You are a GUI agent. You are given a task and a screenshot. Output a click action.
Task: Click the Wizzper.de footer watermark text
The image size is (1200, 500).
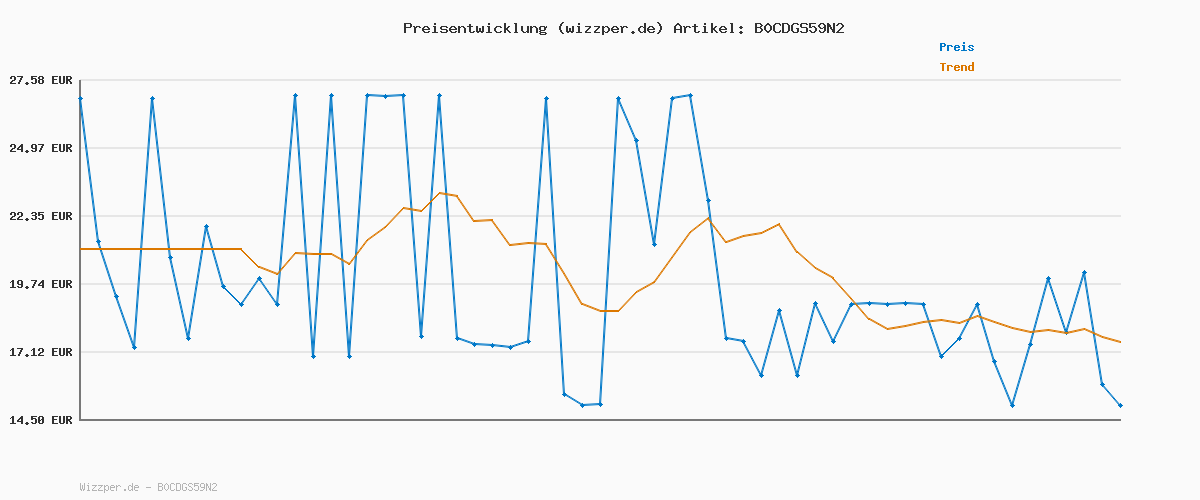click(x=148, y=487)
